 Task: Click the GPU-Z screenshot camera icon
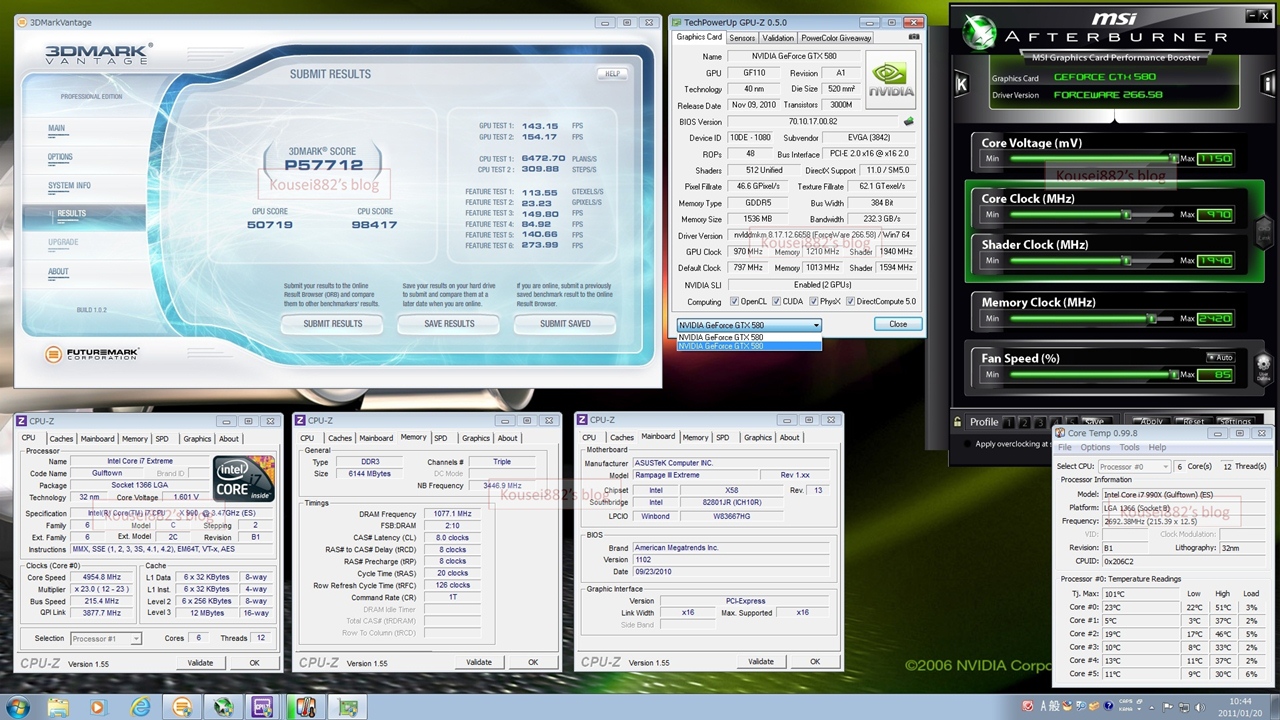pos(914,37)
